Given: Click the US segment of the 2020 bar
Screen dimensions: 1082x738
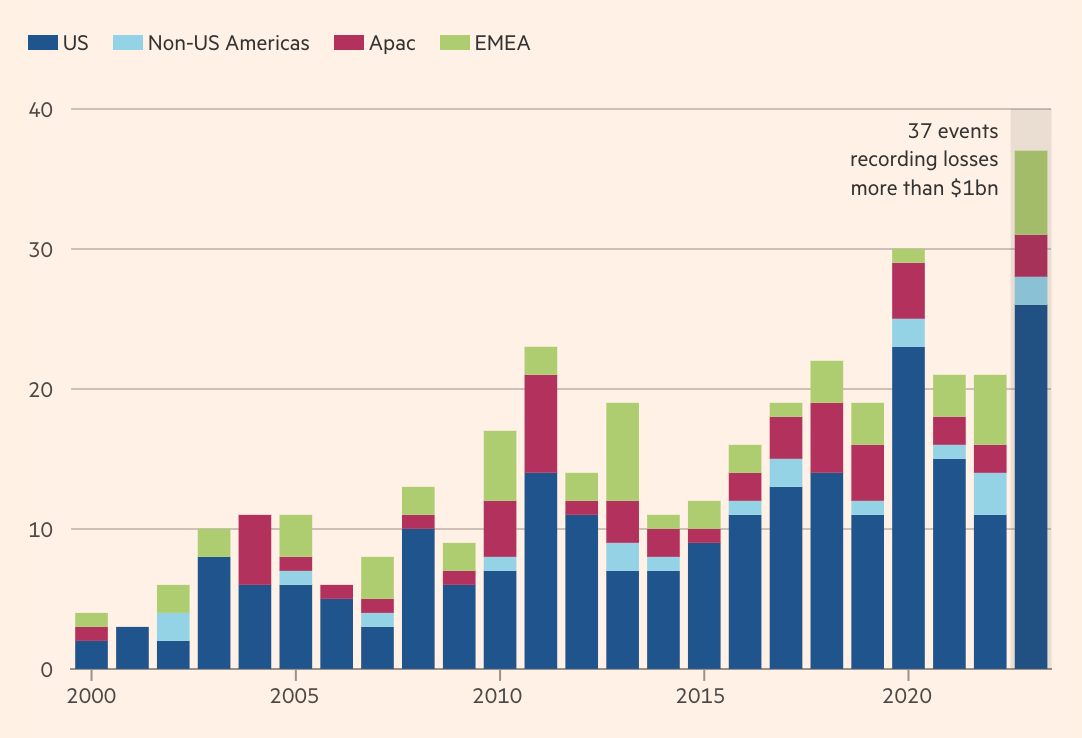Looking at the screenshot, I should [x=908, y=507].
